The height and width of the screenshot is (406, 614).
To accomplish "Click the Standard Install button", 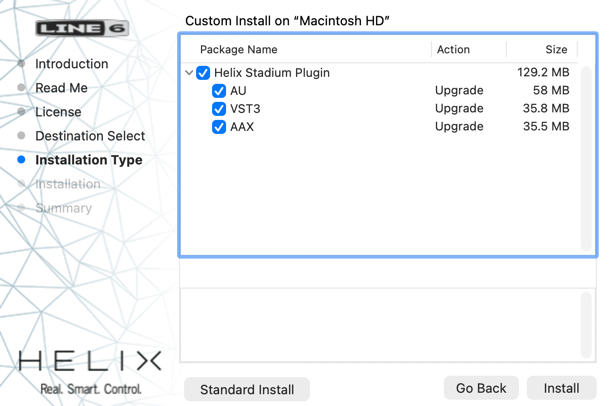I will (247, 389).
